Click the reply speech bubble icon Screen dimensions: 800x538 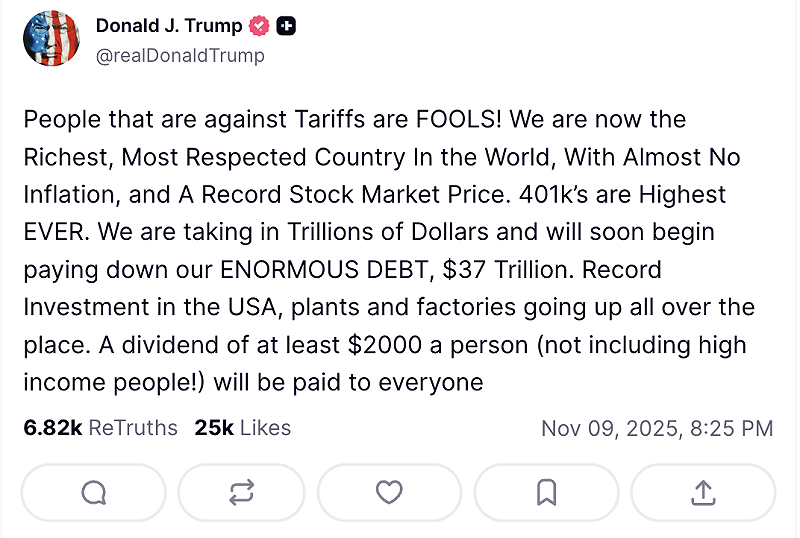[x=93, y=492]
